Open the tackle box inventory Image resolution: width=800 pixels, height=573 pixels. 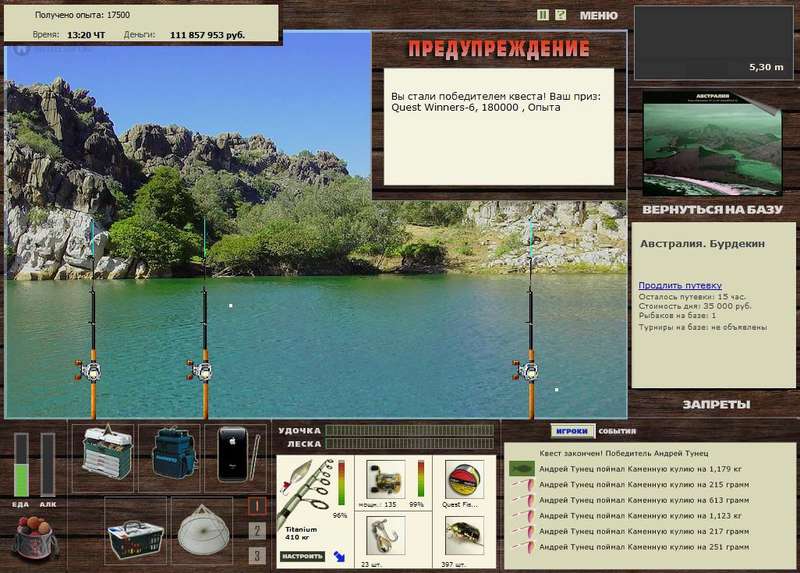pyautogui.click(x=106, y=453)
